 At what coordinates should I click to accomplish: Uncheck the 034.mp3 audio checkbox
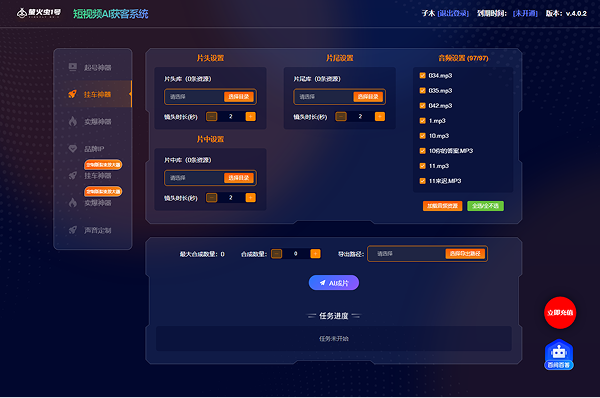(x=422, y=75)
